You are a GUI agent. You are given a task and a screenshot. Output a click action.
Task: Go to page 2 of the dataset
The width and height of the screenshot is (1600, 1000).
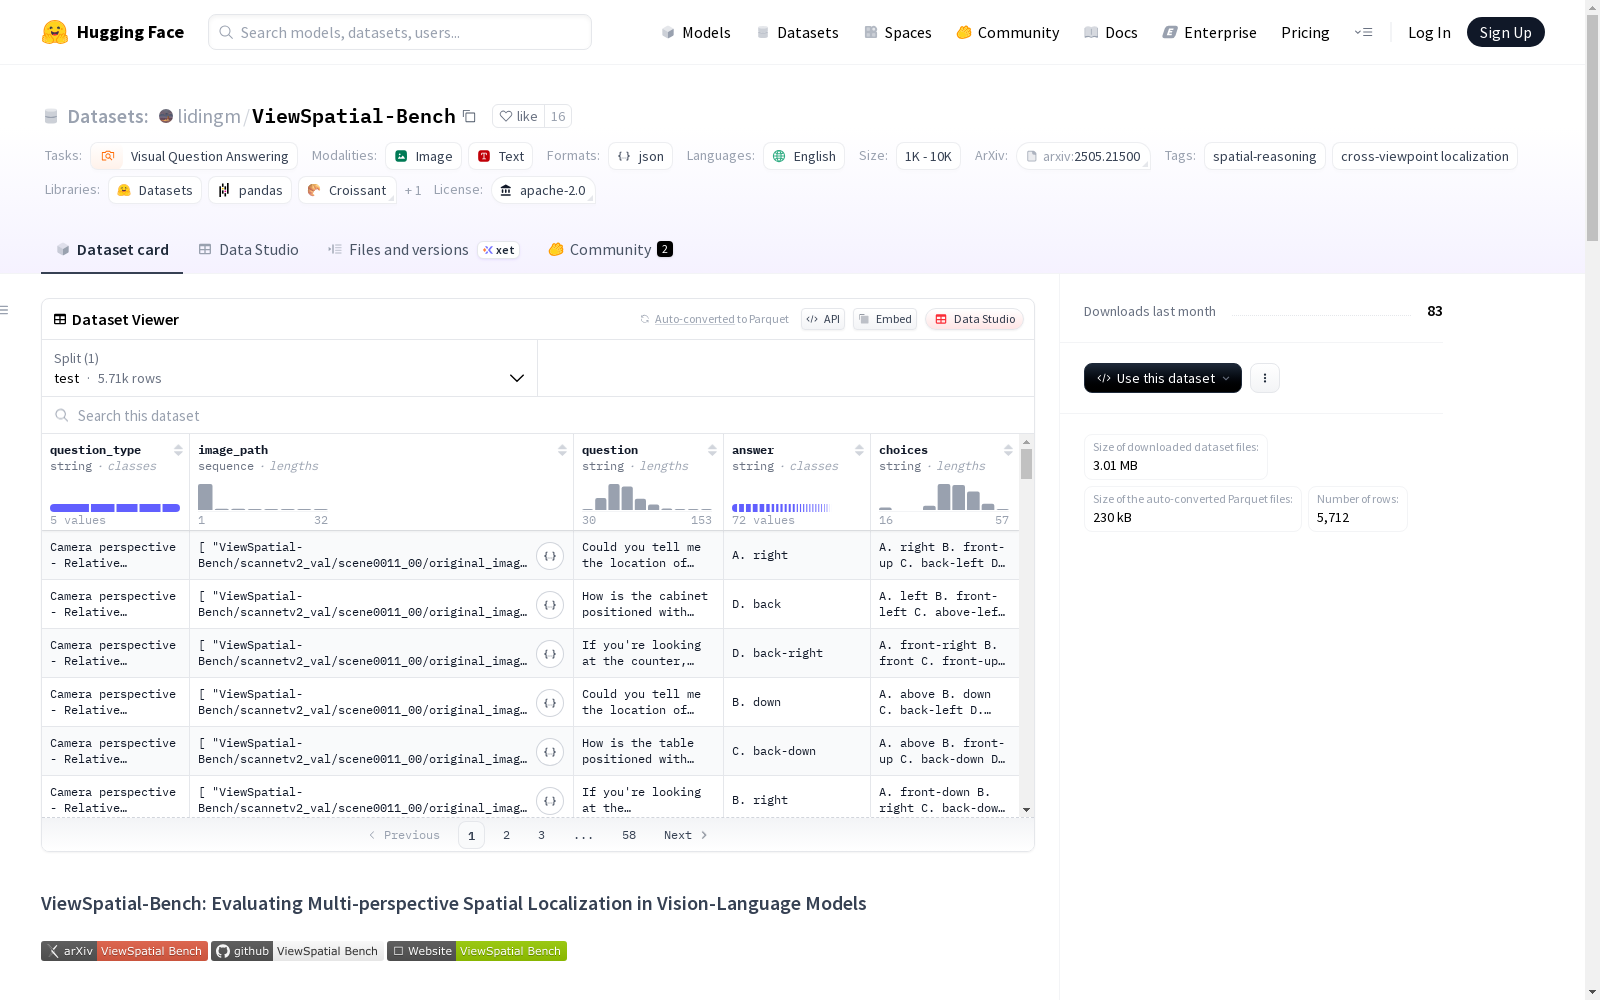506,835
